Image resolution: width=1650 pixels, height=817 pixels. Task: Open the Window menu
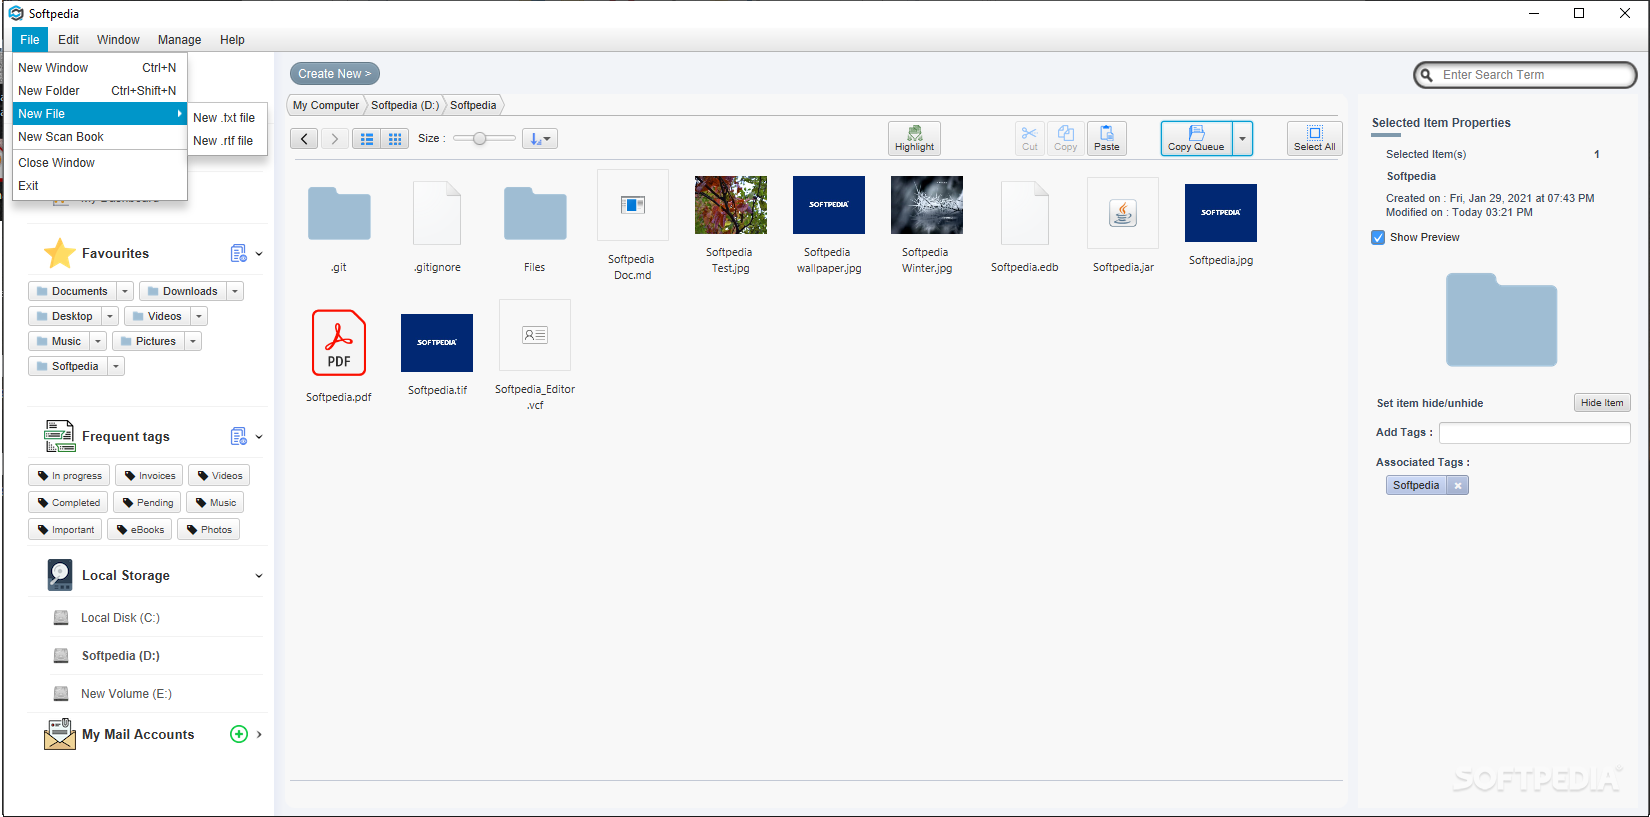[x=118, y=40]
